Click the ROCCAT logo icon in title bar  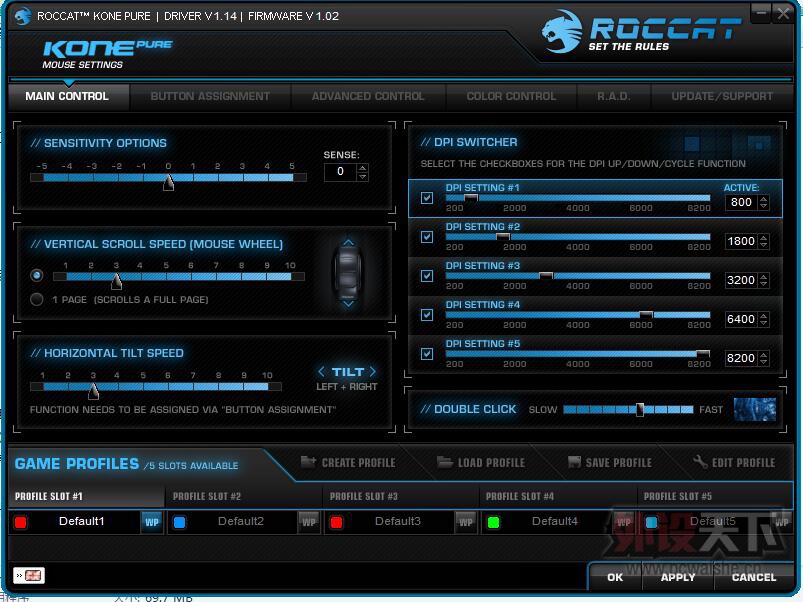click(x=23, y=16)
